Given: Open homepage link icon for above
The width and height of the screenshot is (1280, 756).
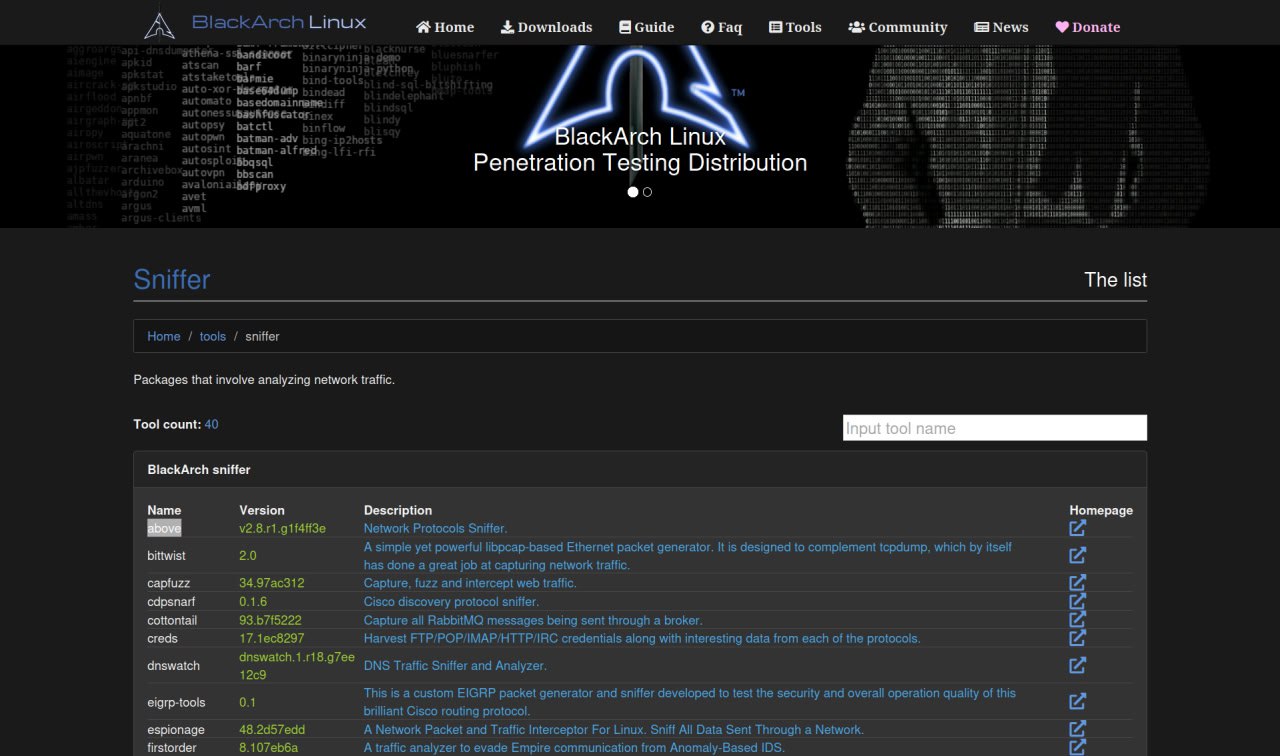Looking at the screenshot, I should (x=1077, y=528).
